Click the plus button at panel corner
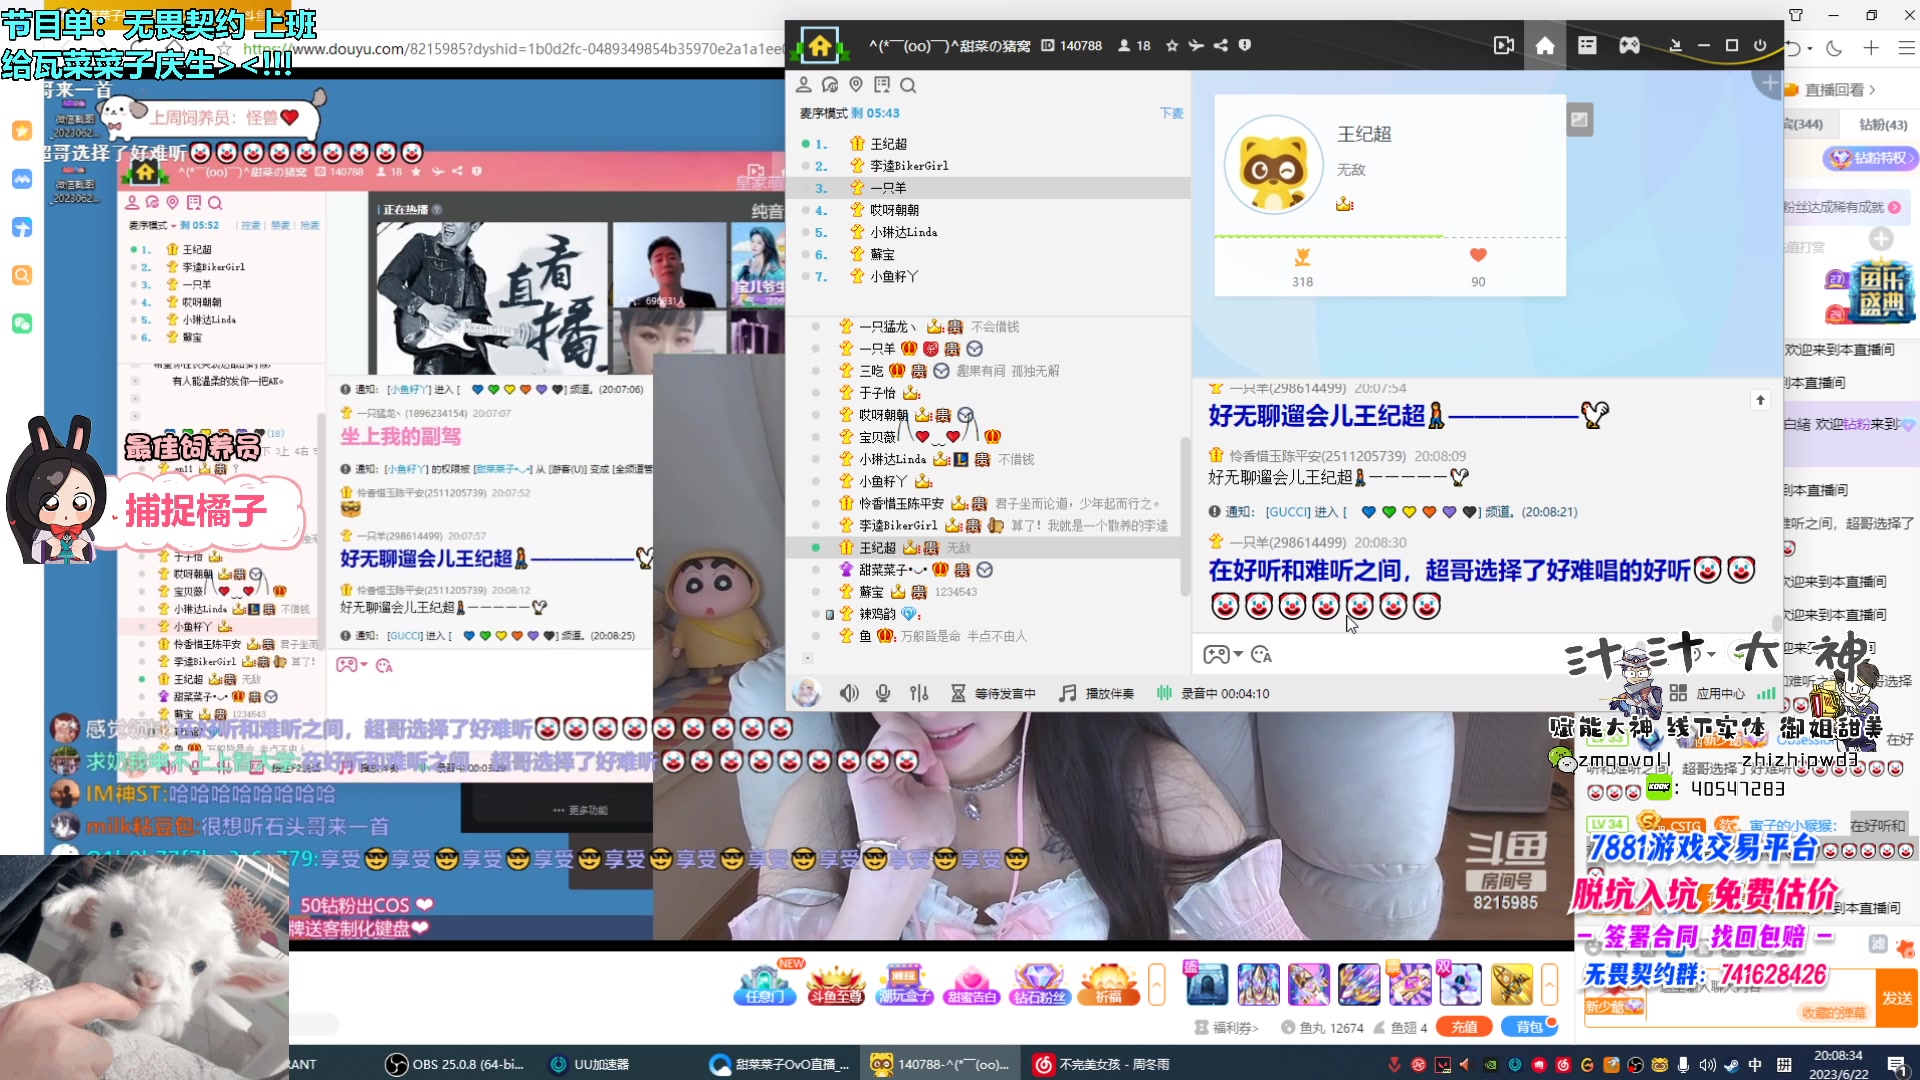Viewport: 1920px width, 1080px height. (1769, 84)
